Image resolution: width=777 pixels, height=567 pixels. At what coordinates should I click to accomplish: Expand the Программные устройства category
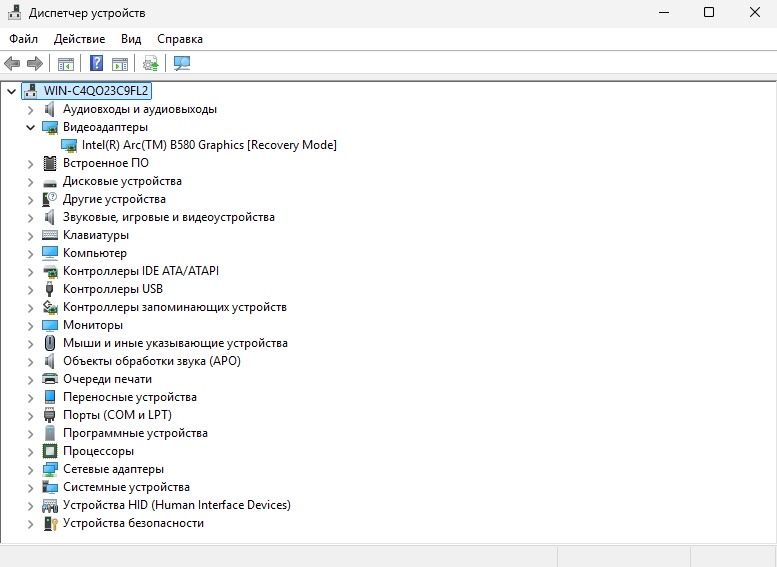tap(31, 434)
